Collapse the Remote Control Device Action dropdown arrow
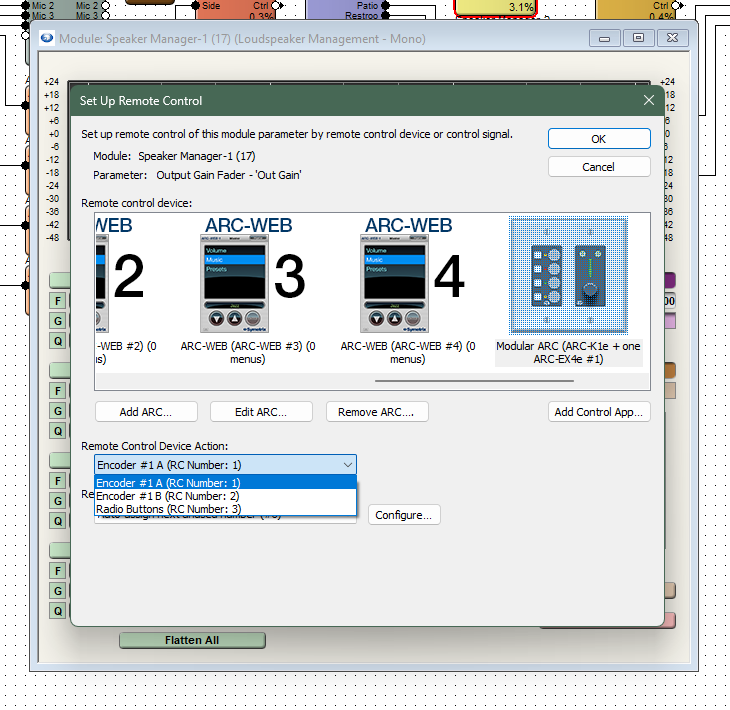 click(x=347, y=465)
